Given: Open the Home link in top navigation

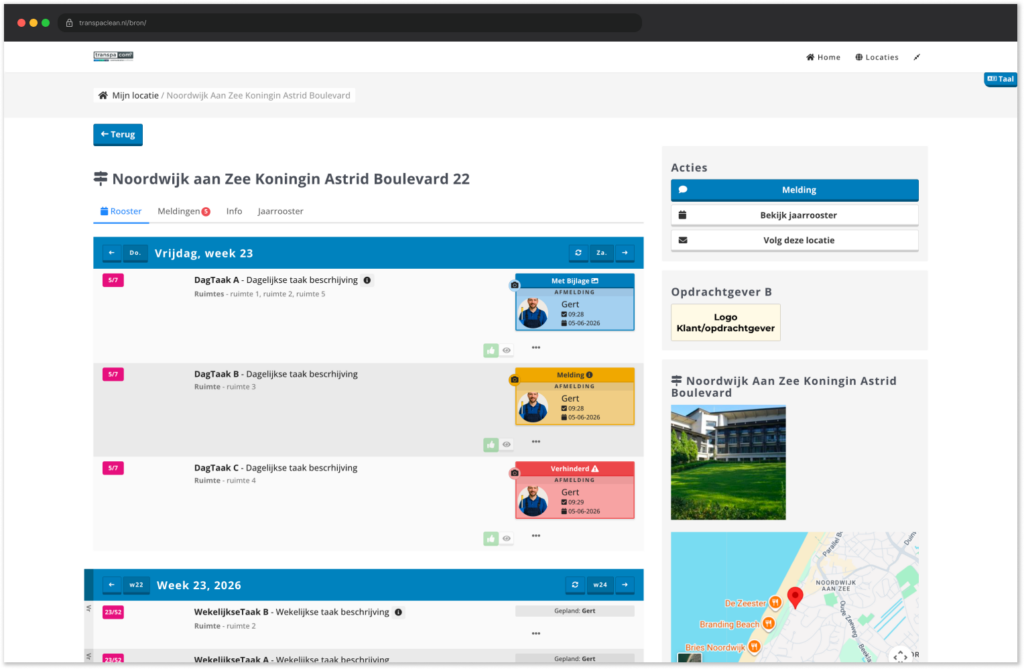Looking at the screenshot, I should pyautogui.click(x=823, y=57).
